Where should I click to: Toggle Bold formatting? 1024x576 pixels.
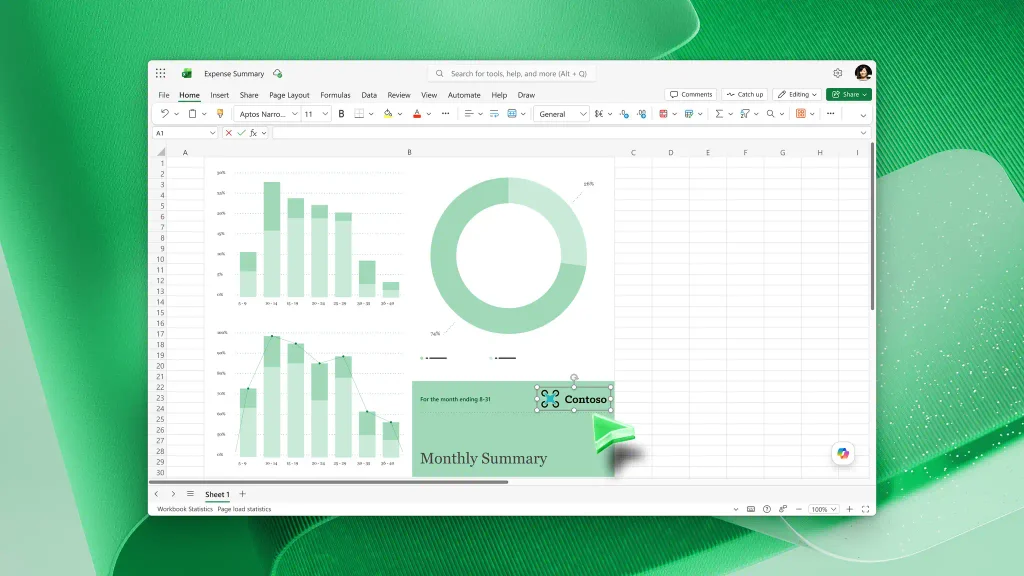click(x=341, y=114)
